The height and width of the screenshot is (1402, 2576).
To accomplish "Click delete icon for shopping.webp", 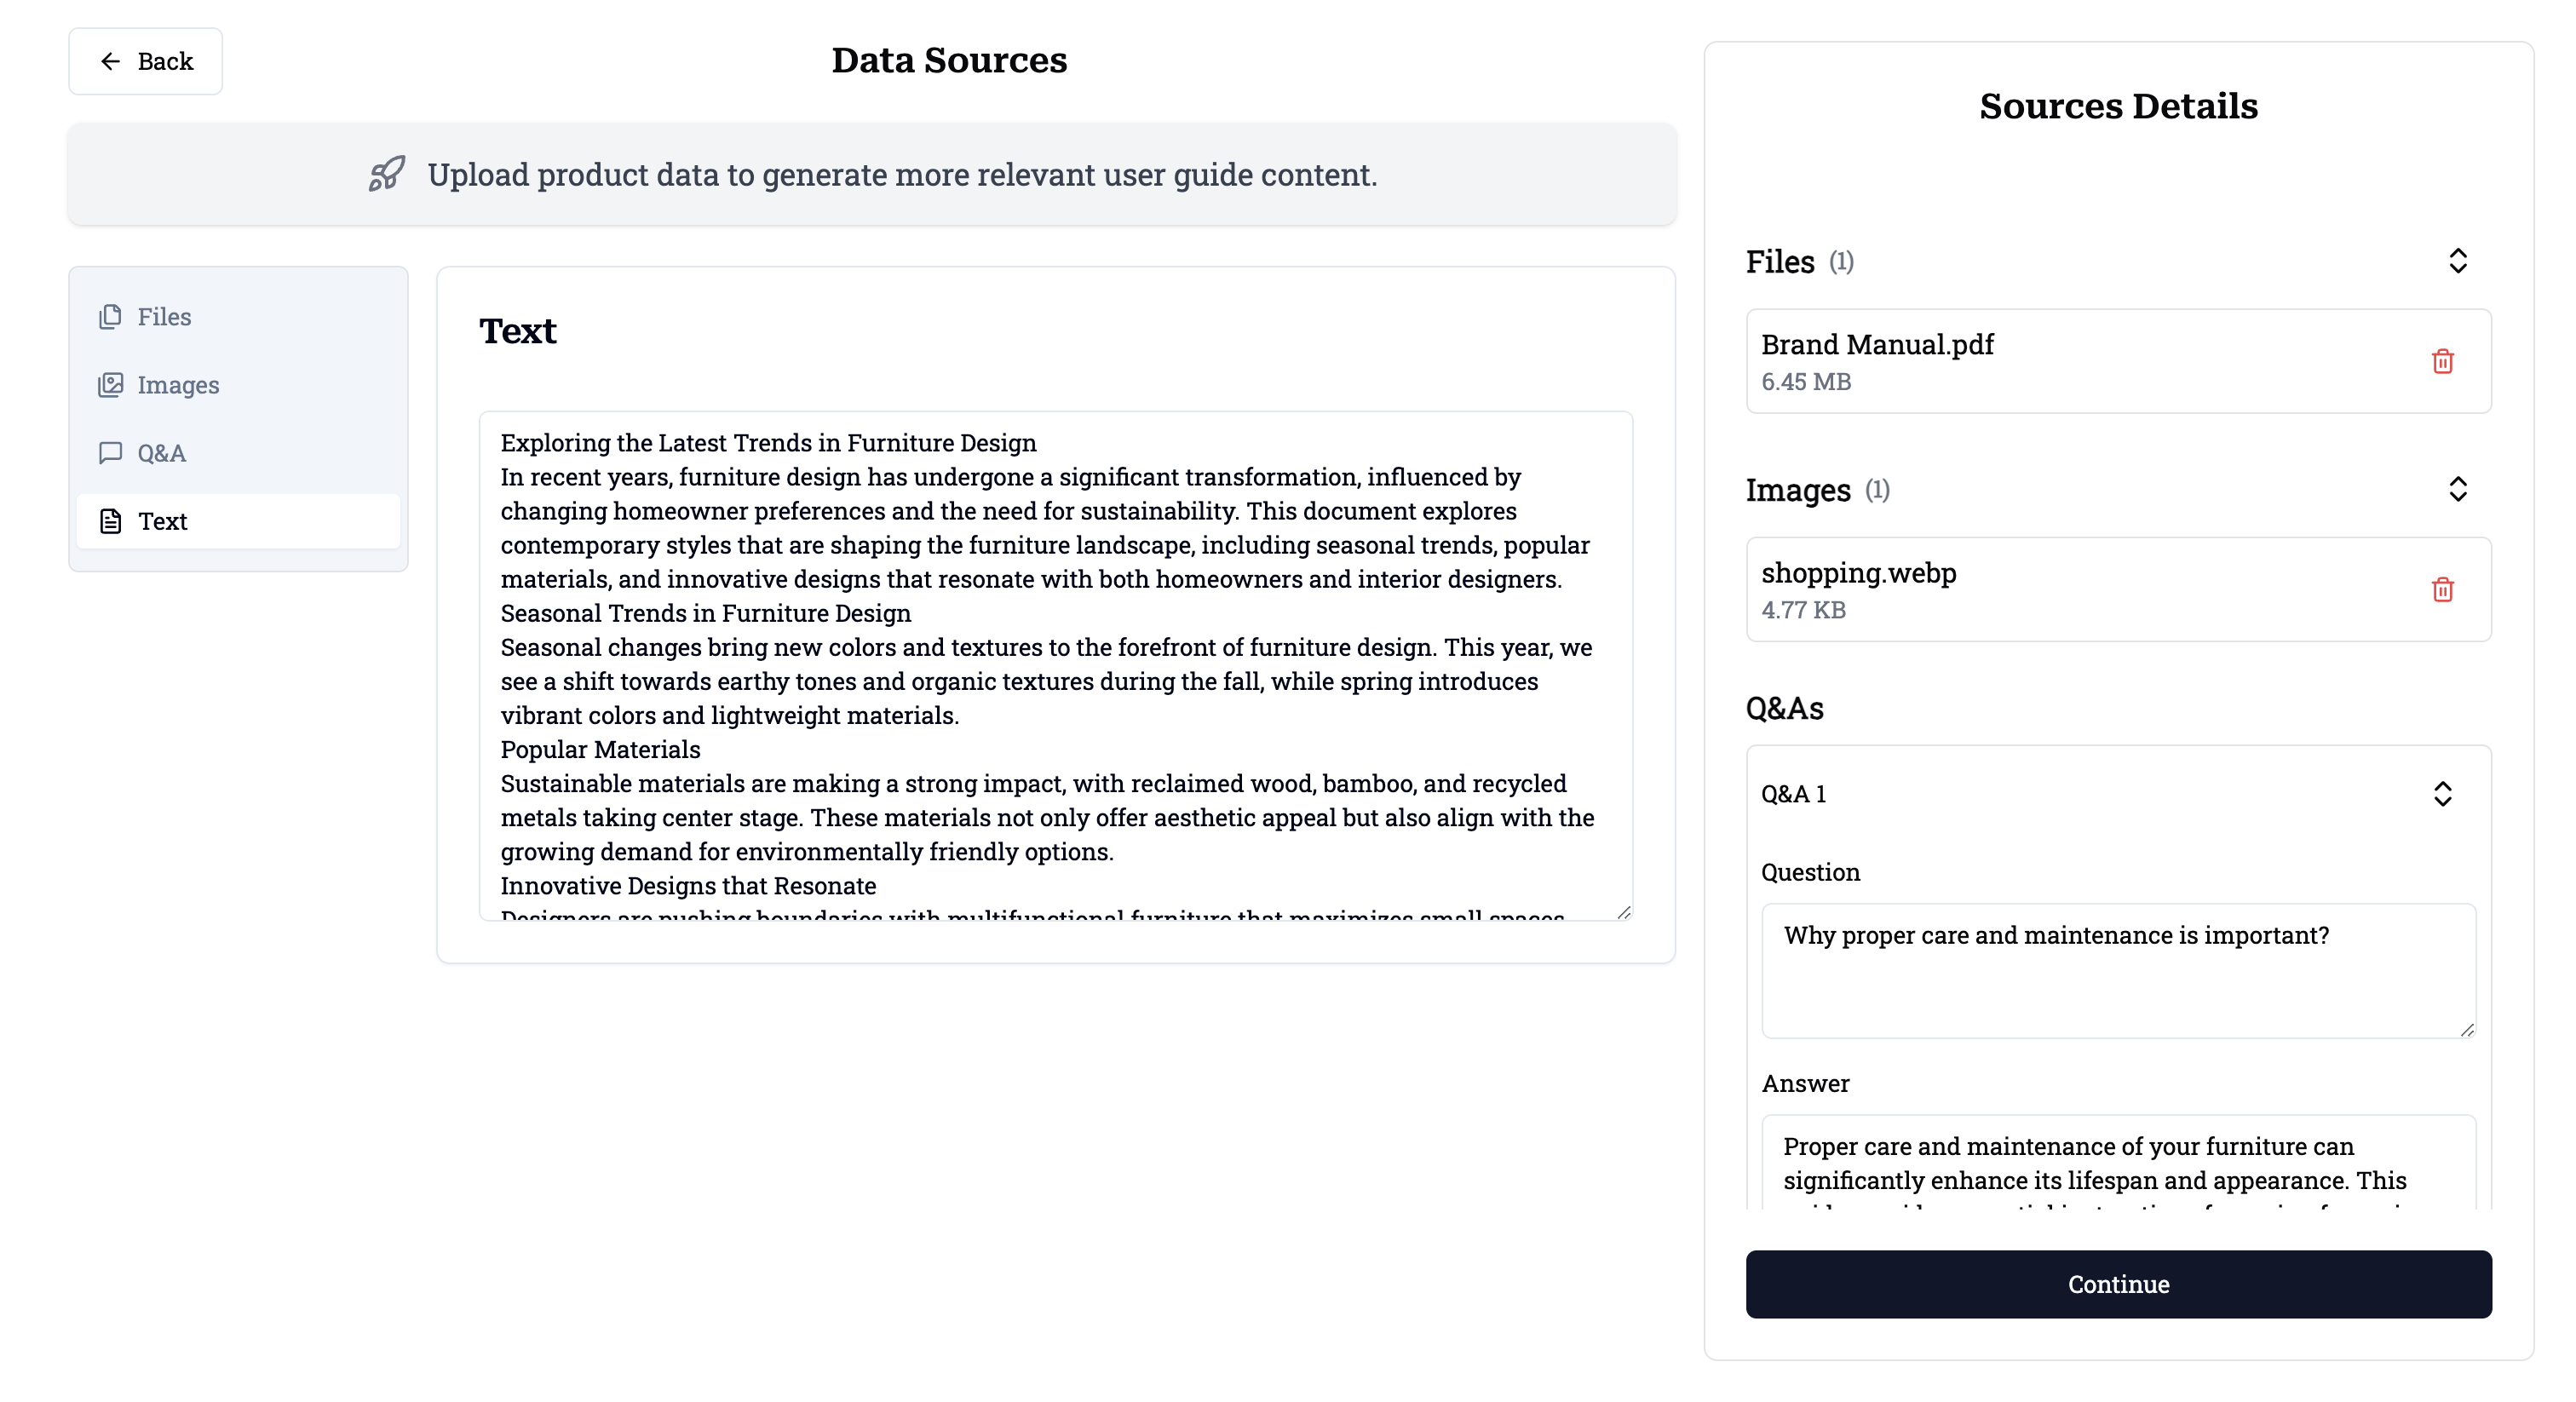I will 2443,589.
